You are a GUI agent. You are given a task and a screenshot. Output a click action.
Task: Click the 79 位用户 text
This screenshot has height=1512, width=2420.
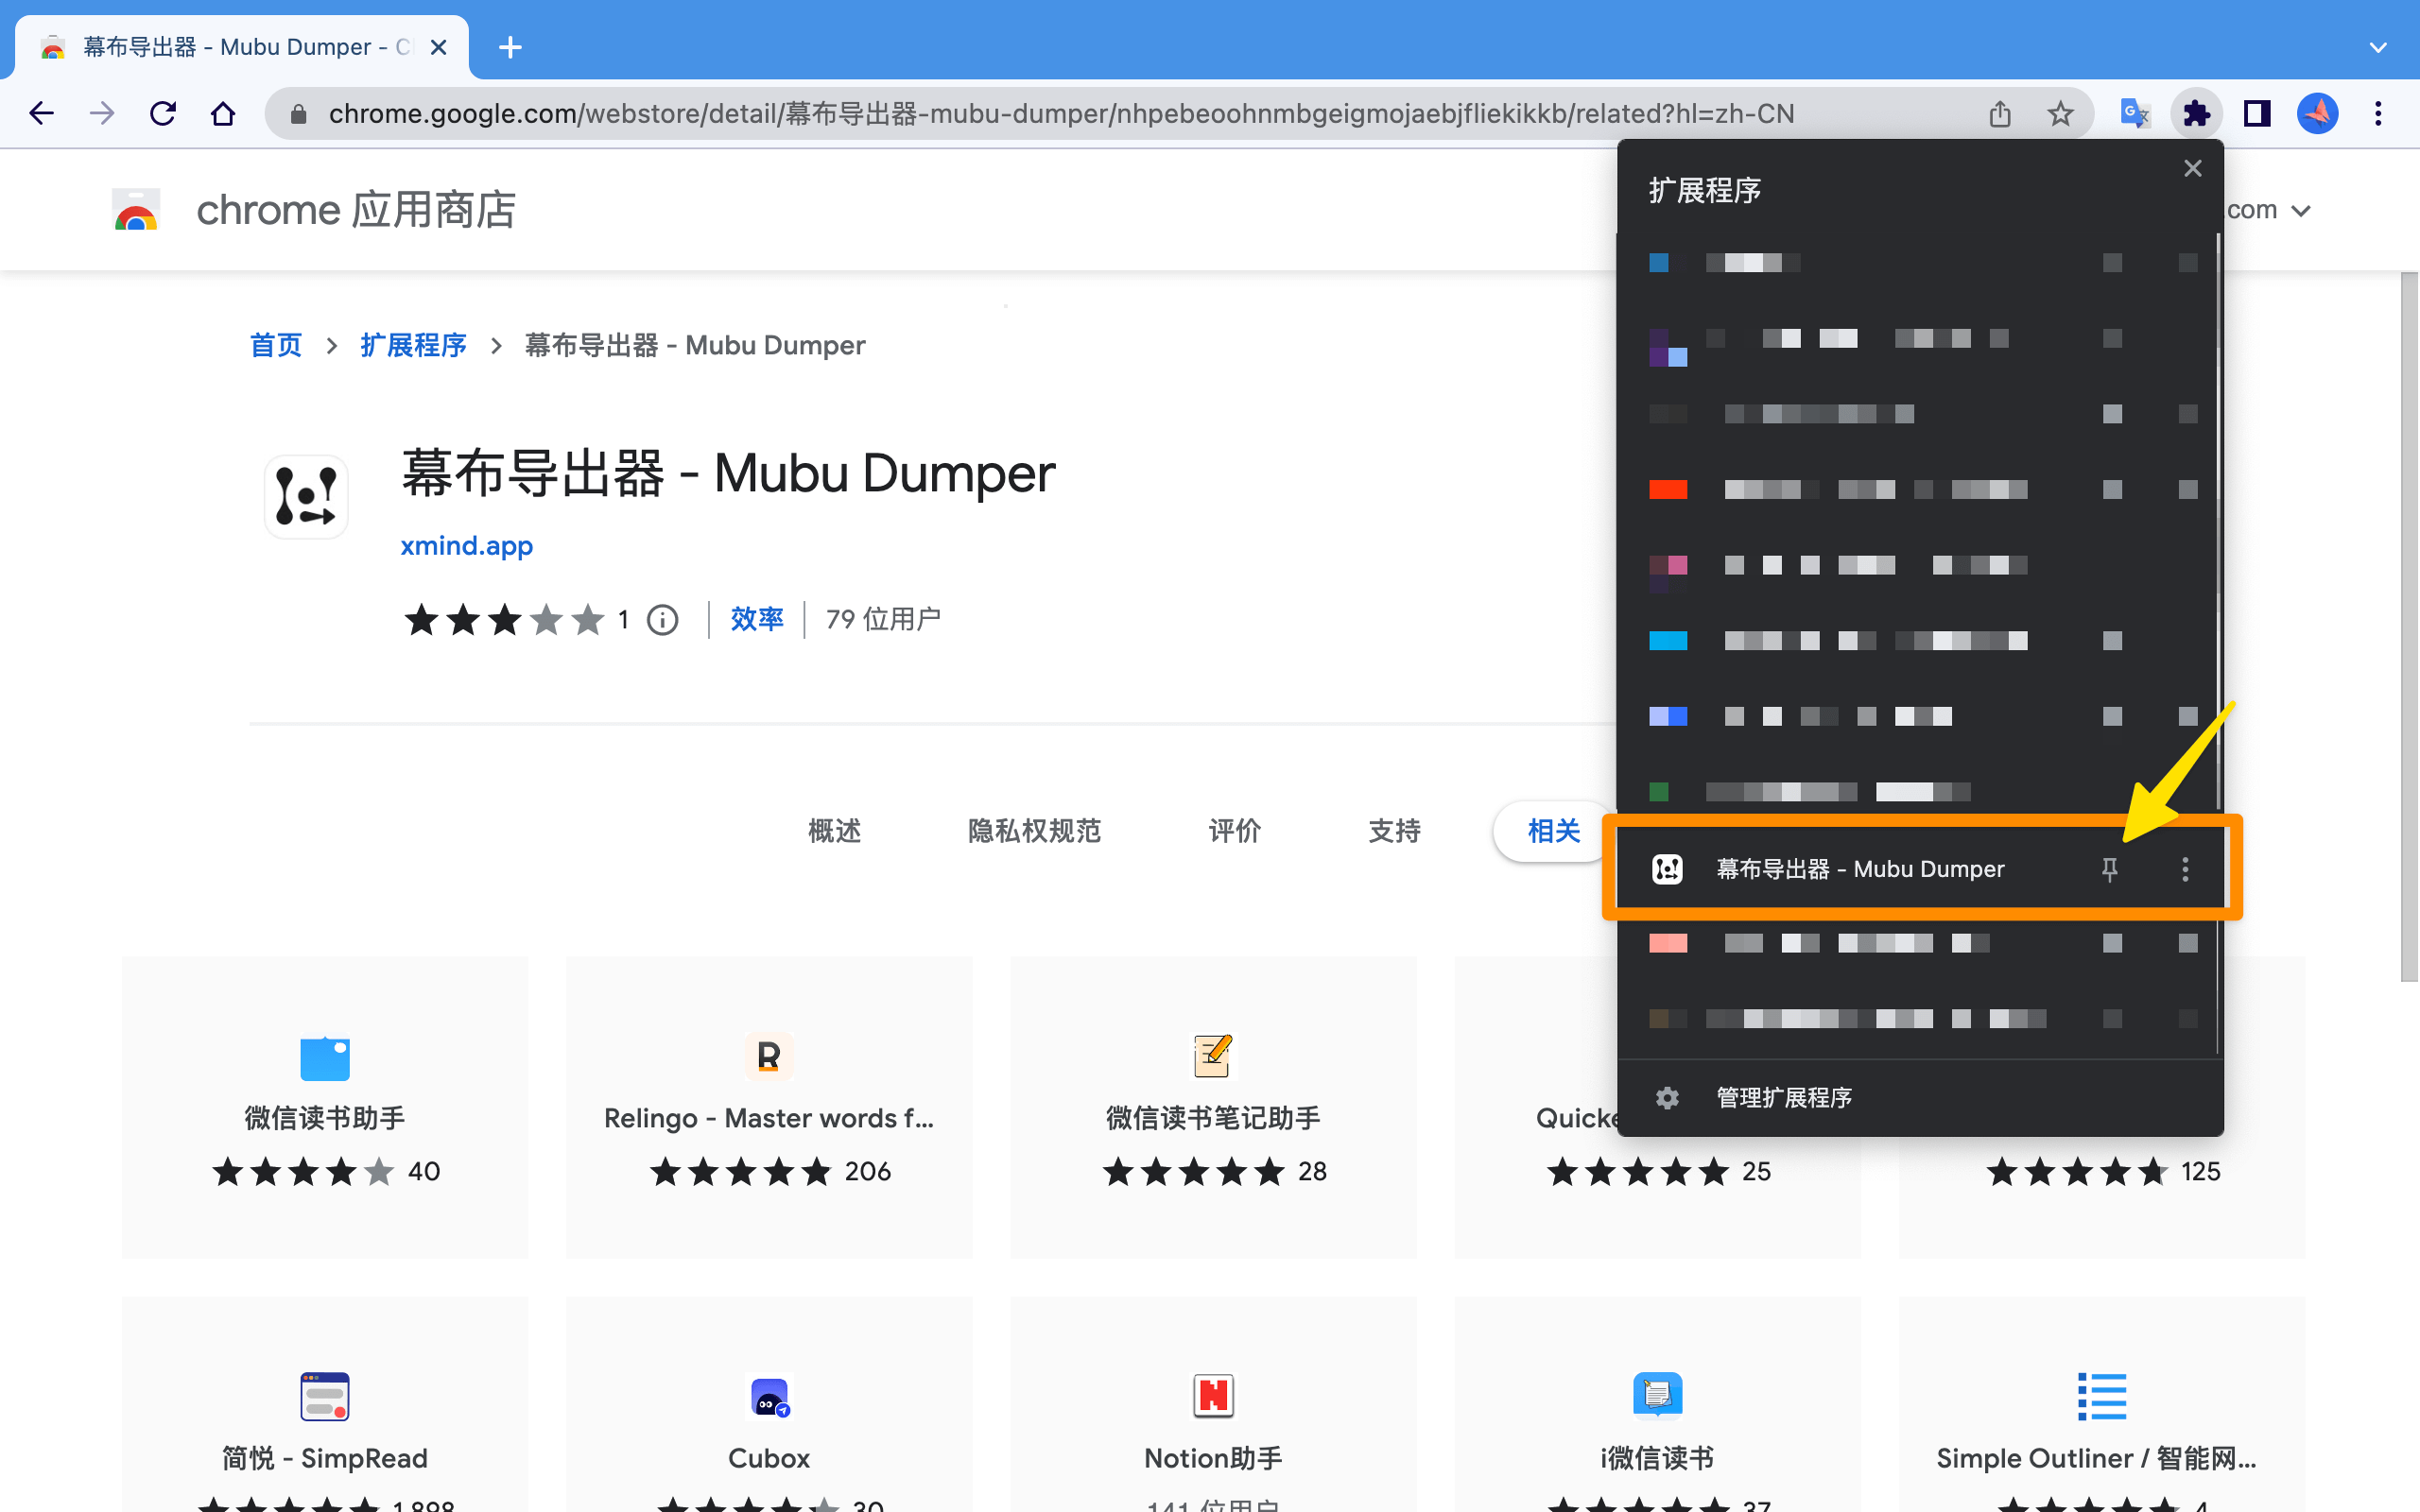tap(883, 619)
